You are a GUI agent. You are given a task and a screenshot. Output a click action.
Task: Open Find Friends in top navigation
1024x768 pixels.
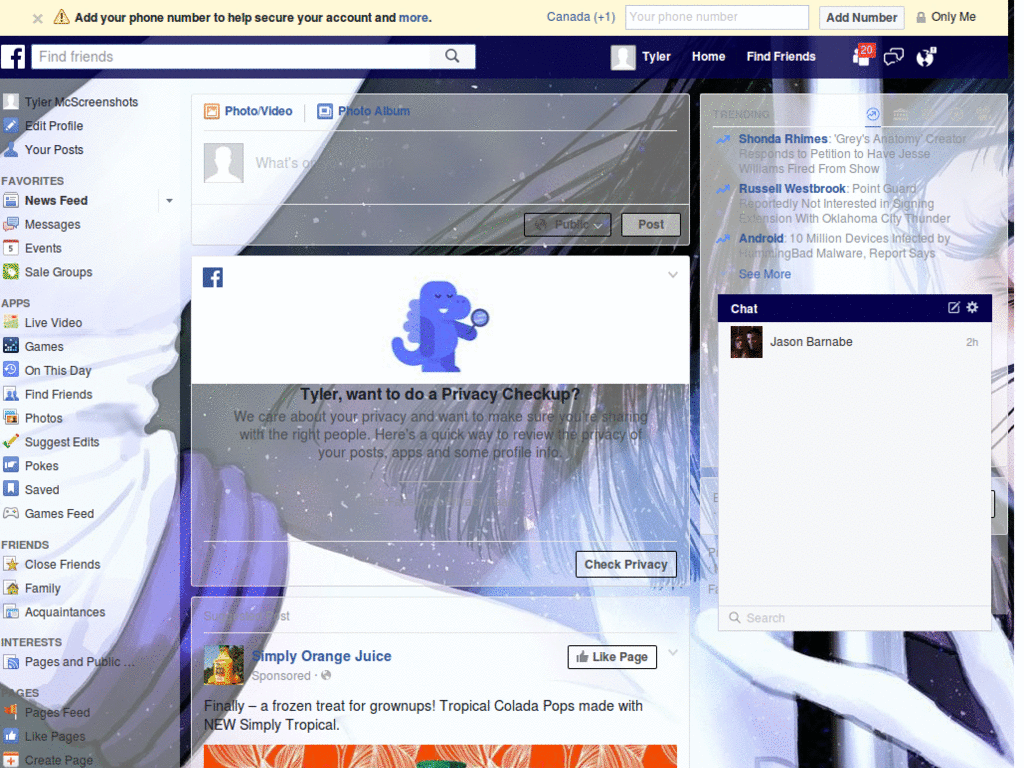click(x=781, y=57)
